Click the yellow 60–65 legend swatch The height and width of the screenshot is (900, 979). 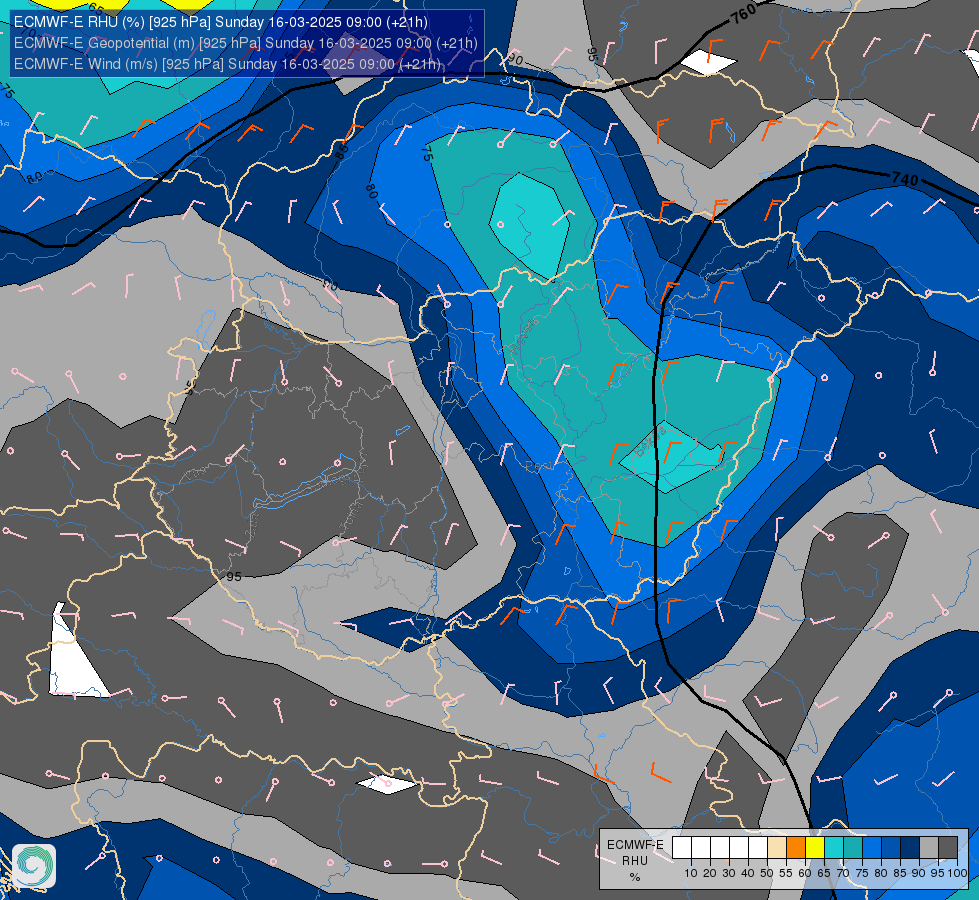point(815,848)
